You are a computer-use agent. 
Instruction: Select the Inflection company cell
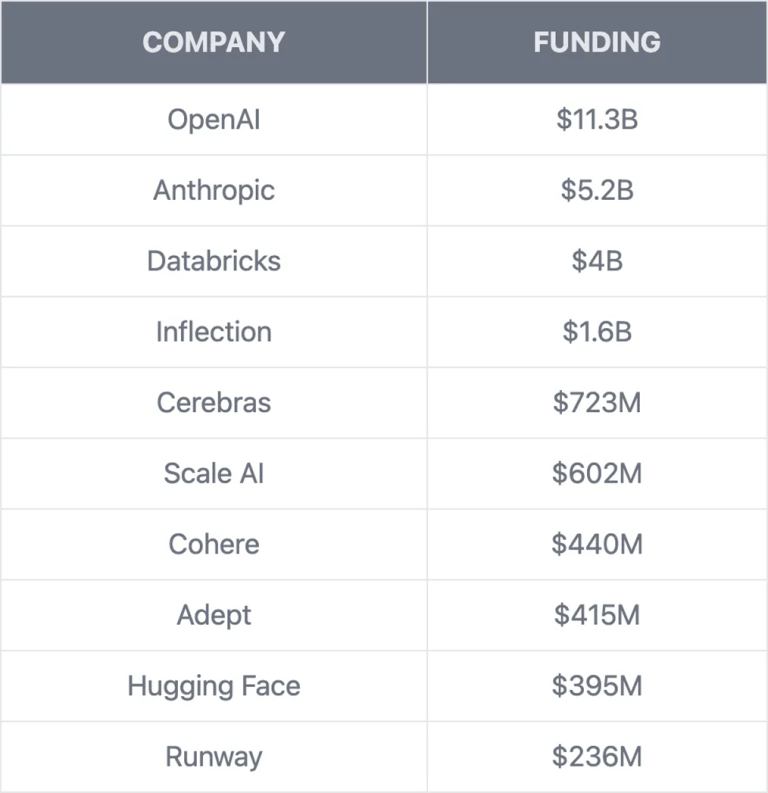[x=214, y=332]
